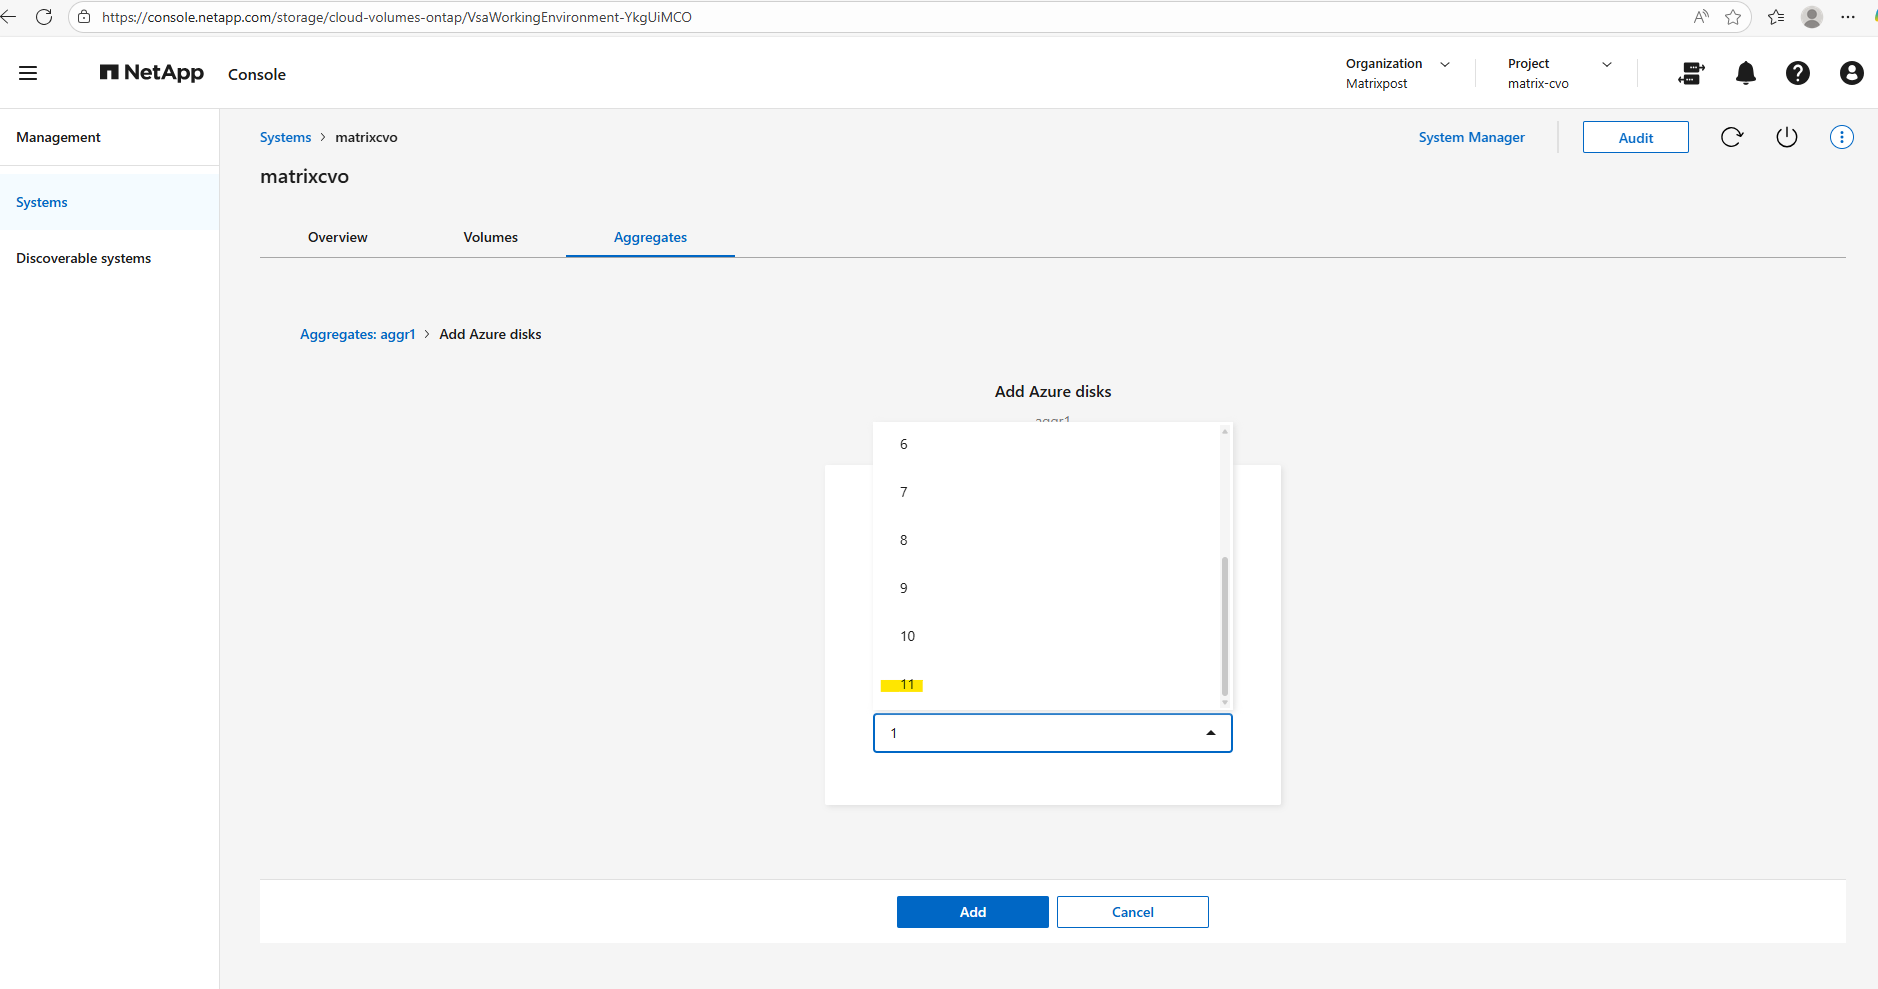The width and height of the screenshot is (1878, 989).
Task: Refresh the system with the circular arrow icon
Action: [x=1732, y=137]
